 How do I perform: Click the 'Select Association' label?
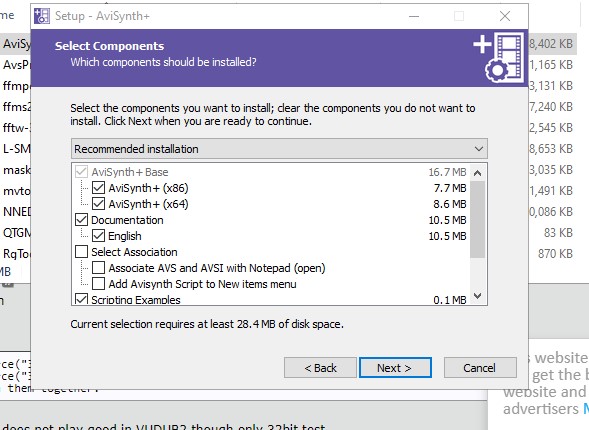tap(134, 252)
